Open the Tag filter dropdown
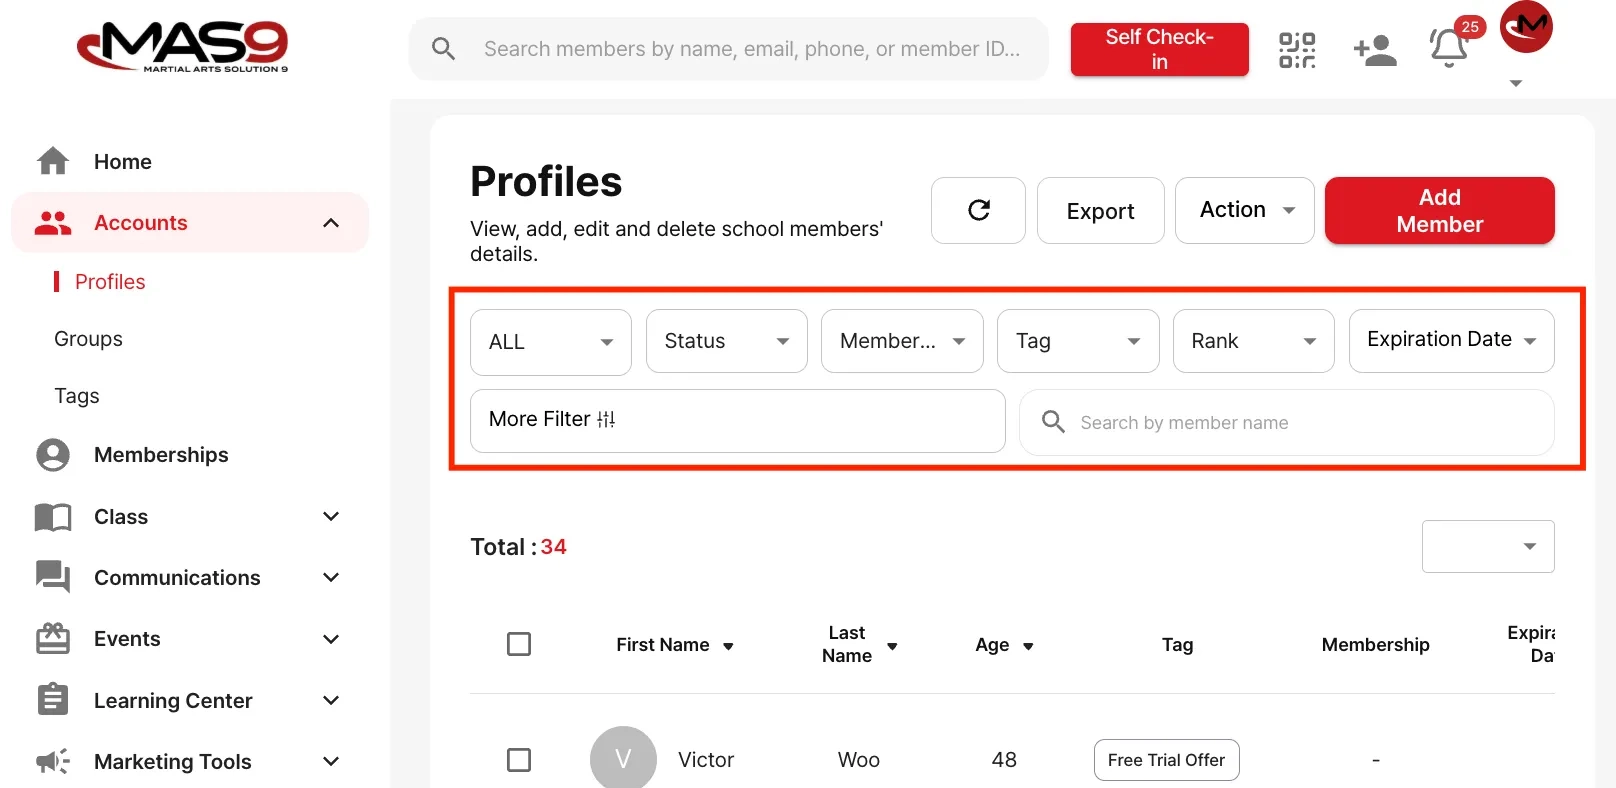The image size is (1616, 788). point(1078,341)
